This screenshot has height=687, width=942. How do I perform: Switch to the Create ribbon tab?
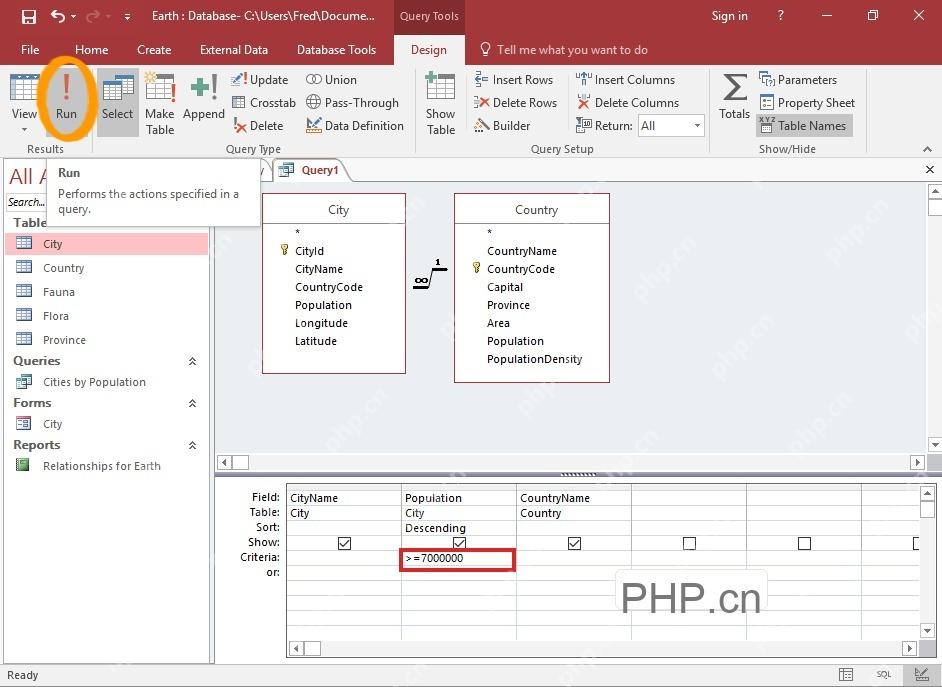(154, 50)
